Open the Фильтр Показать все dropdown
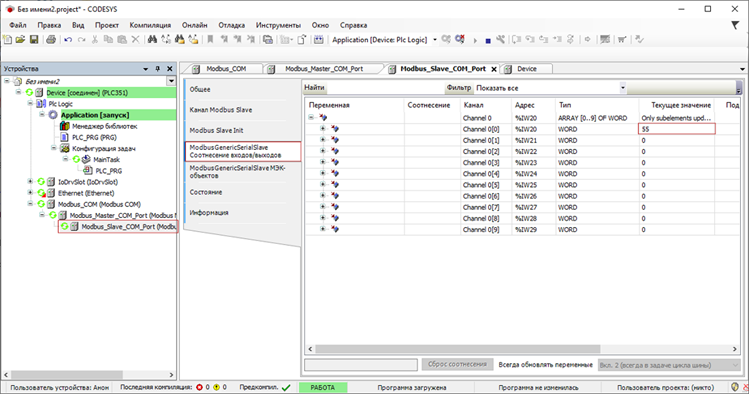The image size is (749, 394). [622, 88]
